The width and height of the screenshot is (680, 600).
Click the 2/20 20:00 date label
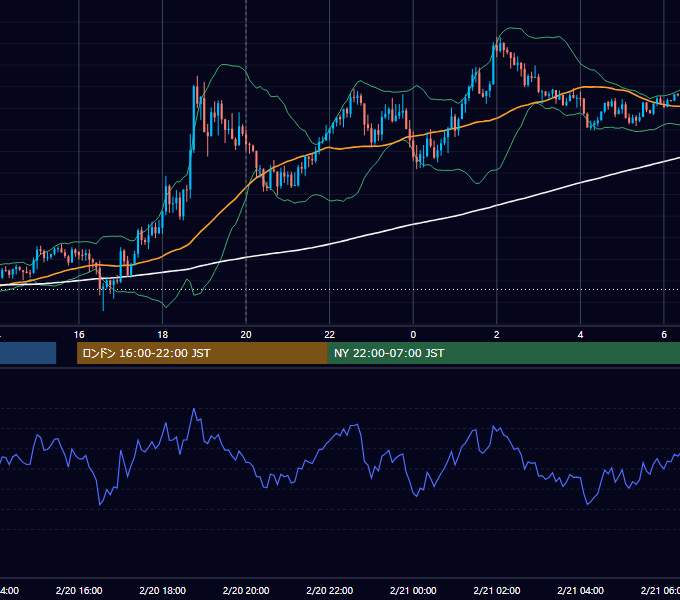tap(246, 590)
